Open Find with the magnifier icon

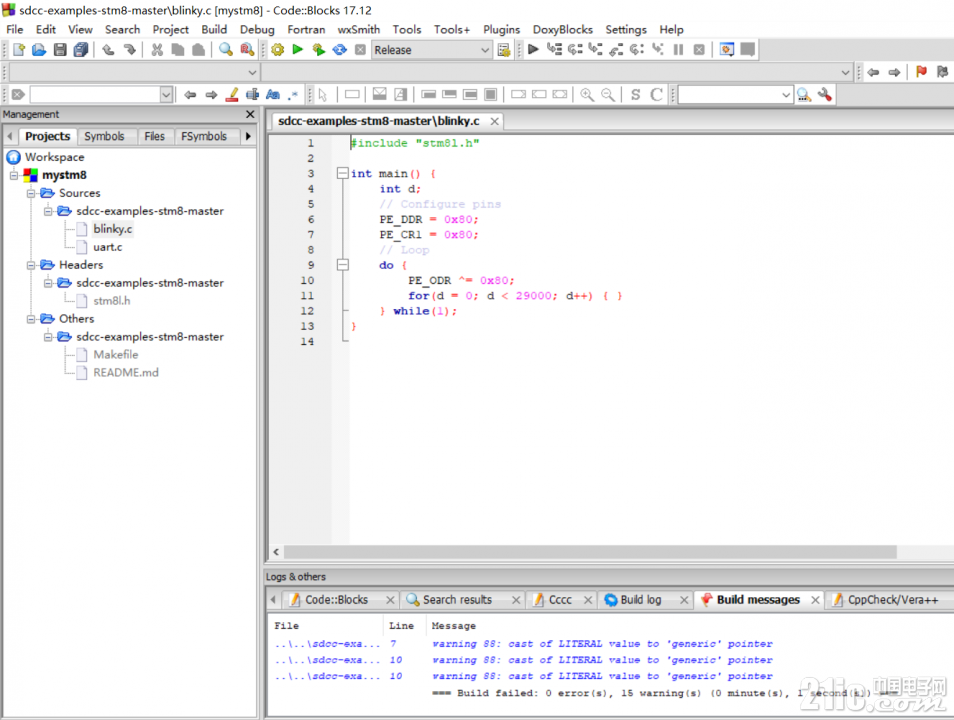[226, 49]
